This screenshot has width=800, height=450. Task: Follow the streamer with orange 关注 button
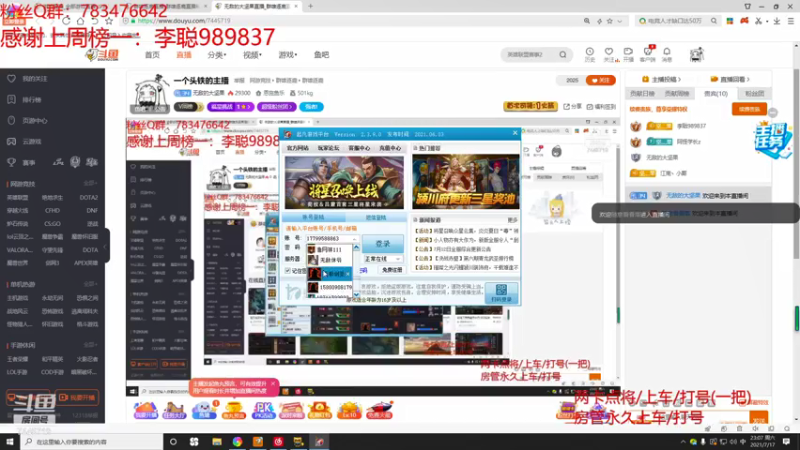click(x=601, y=80)
